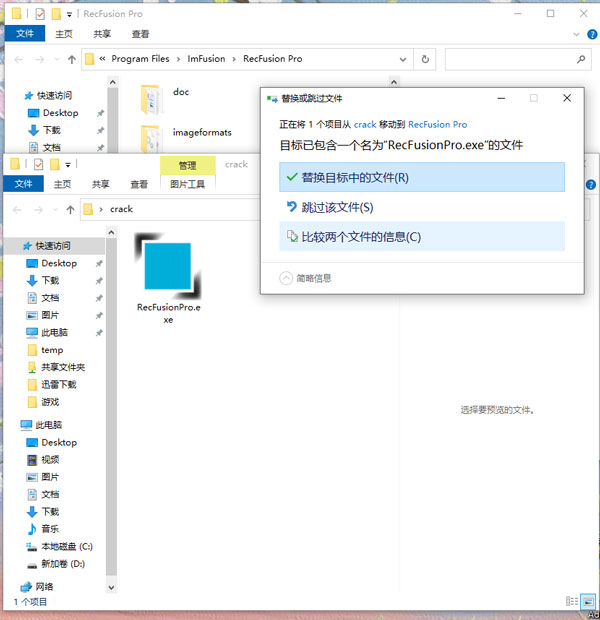Click properties checkmark icon in RecFusion Pro title bar
The width and height of the screenshot is (600, 620).
pos(40,14)
